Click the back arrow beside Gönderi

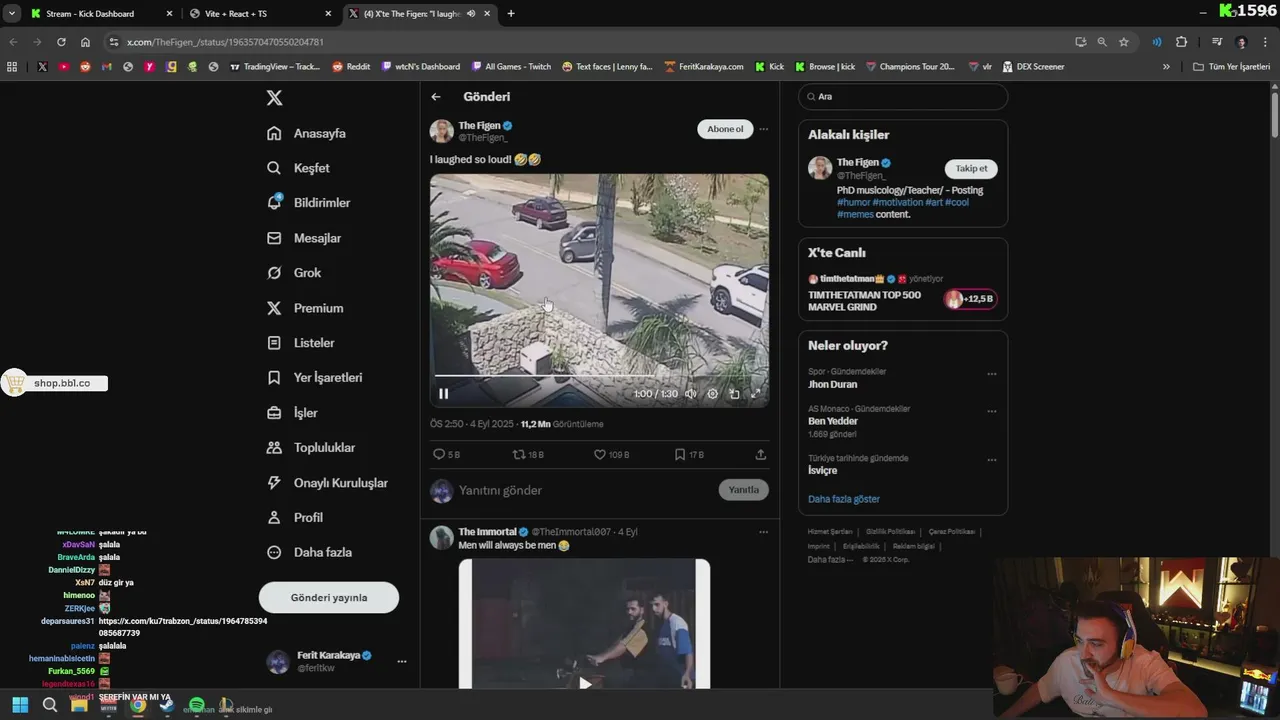[436, 97]
